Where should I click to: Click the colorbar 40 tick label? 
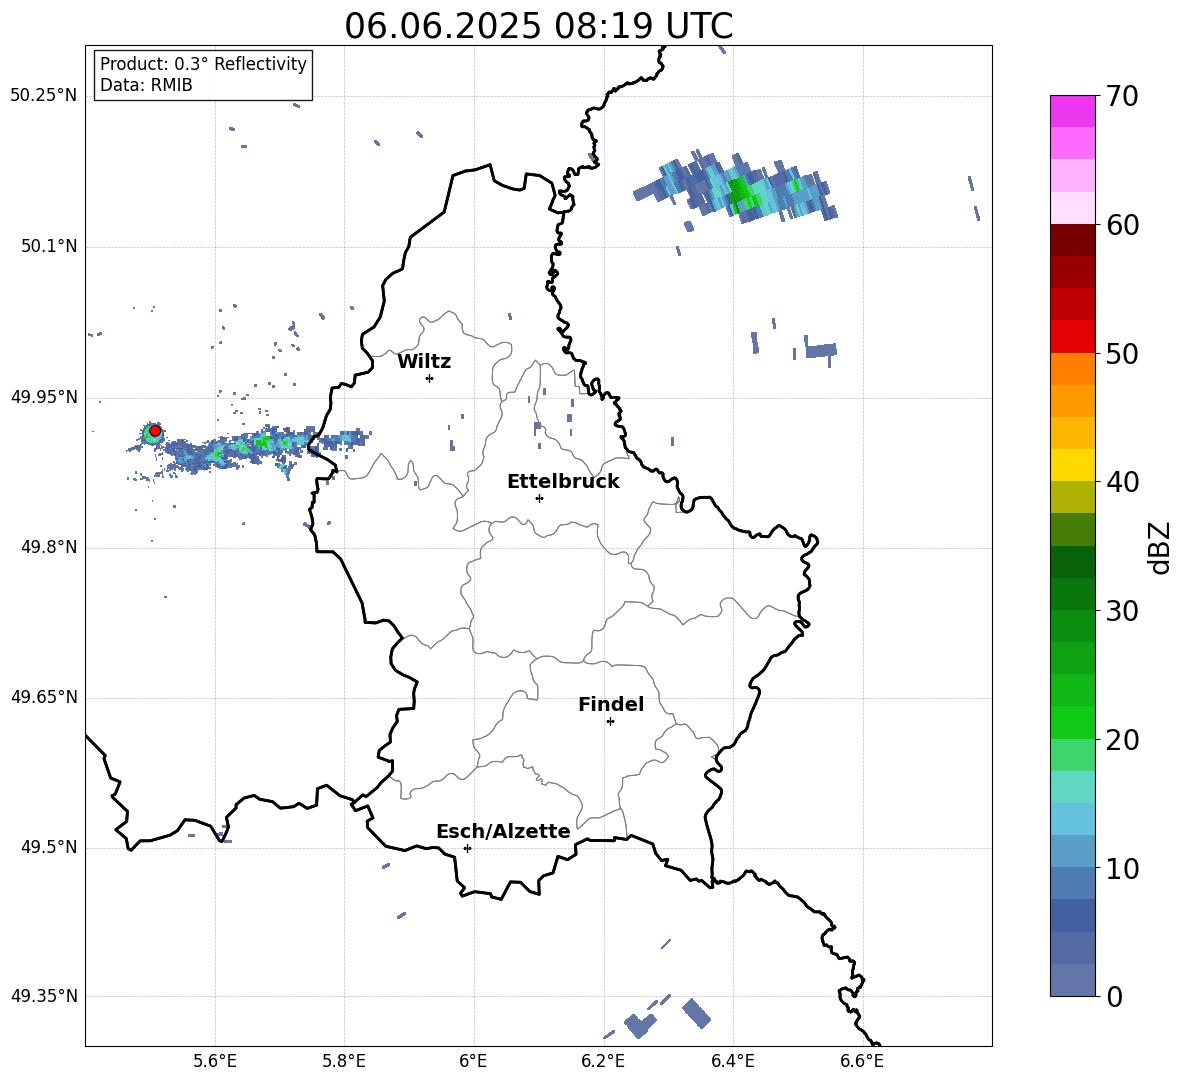tap(1122, 482)
